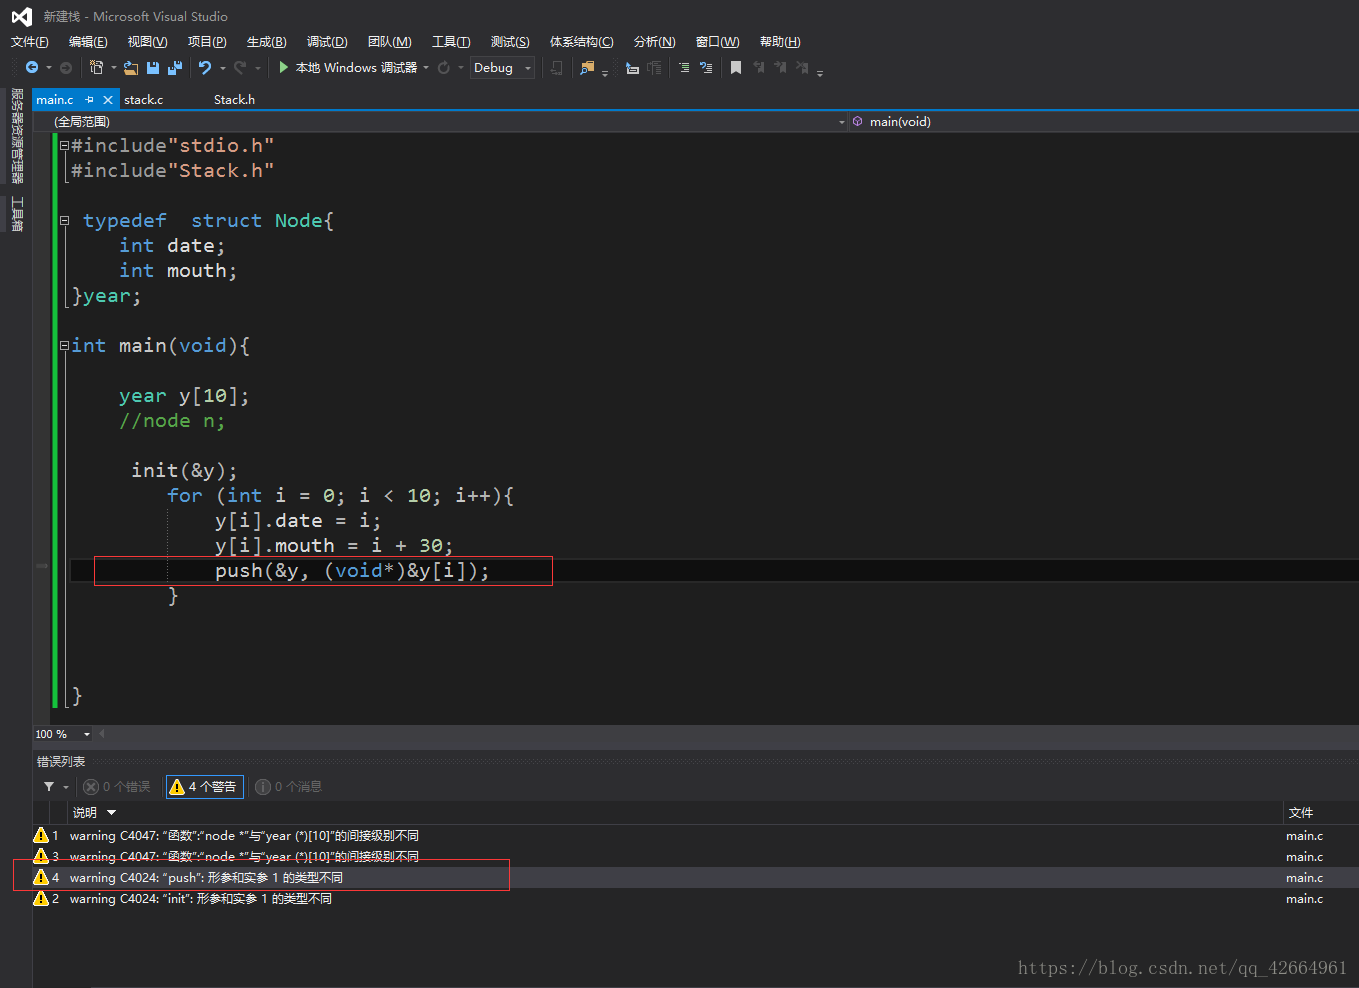Image resolution: width=1359 pixels, height=988 pixels.
Task: Open the 分析(N) menu
Action: tap(654, 41)
